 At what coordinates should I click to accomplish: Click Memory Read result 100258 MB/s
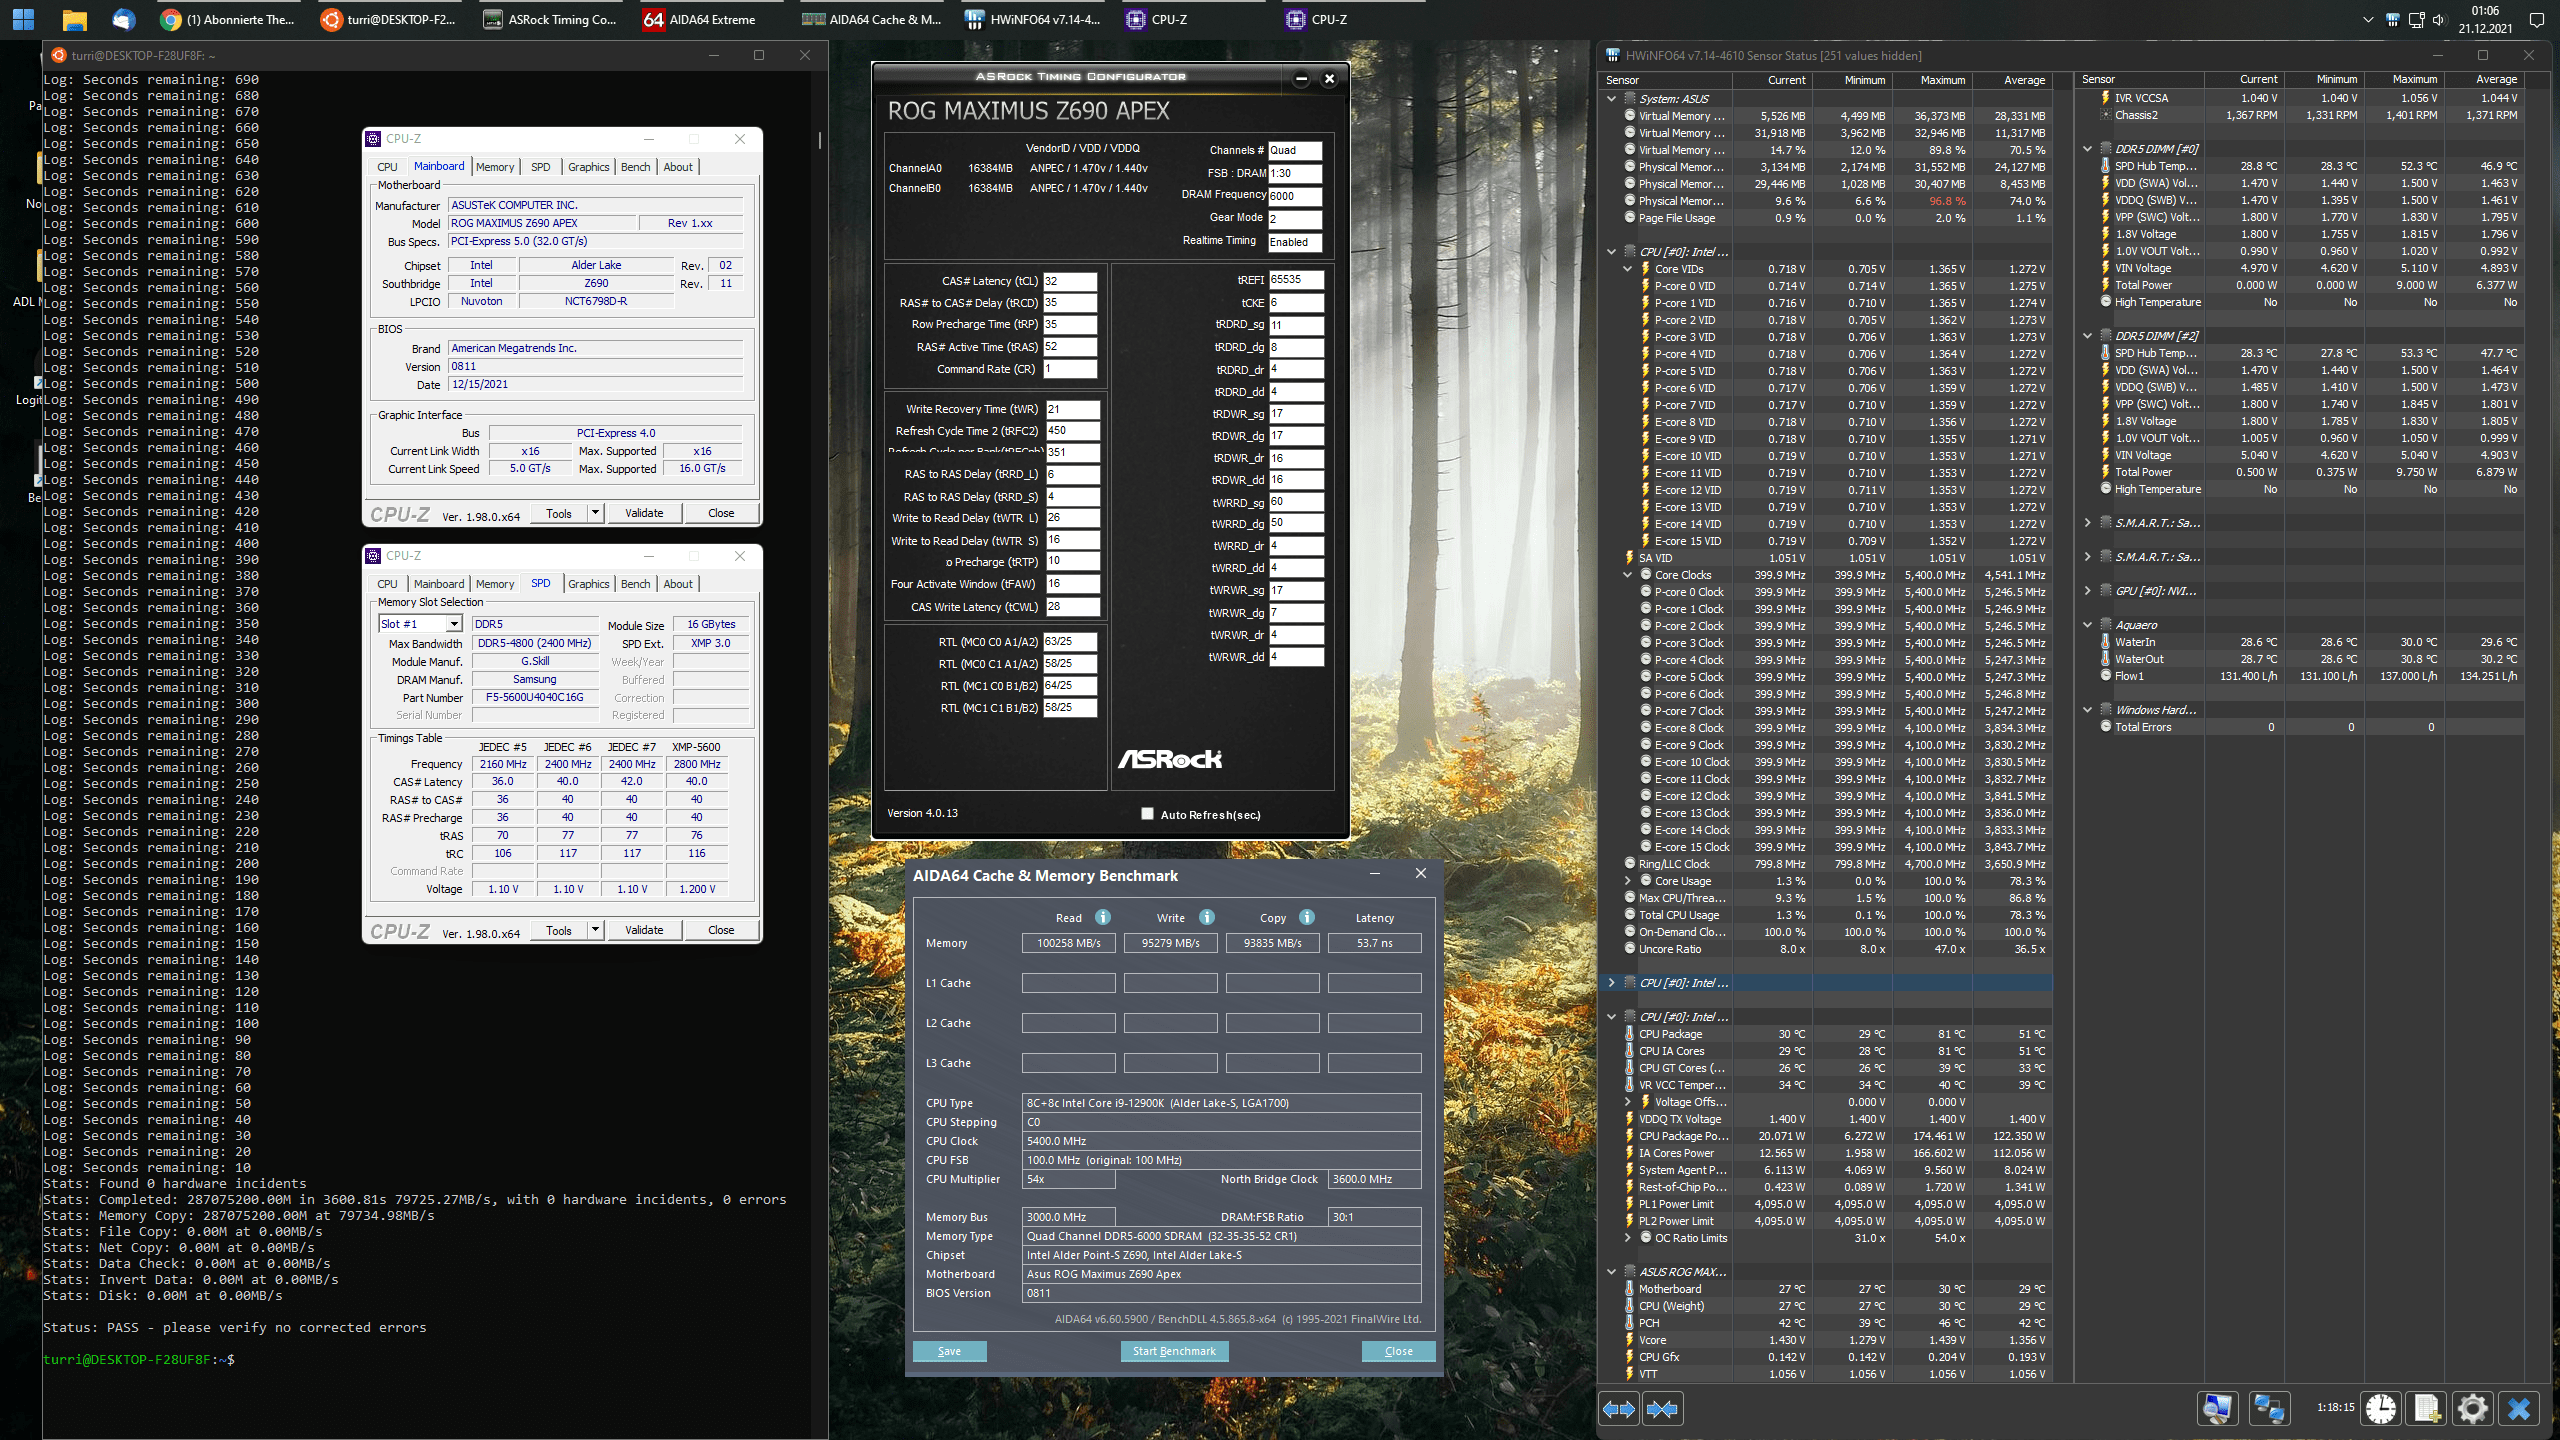point(1068,943)
